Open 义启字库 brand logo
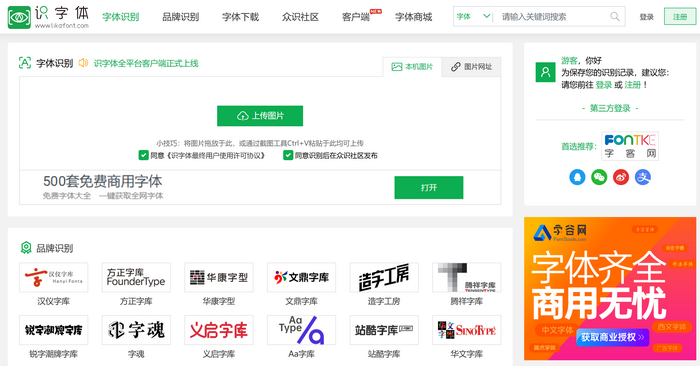This screenshot has width=700, height=366. 219,330
